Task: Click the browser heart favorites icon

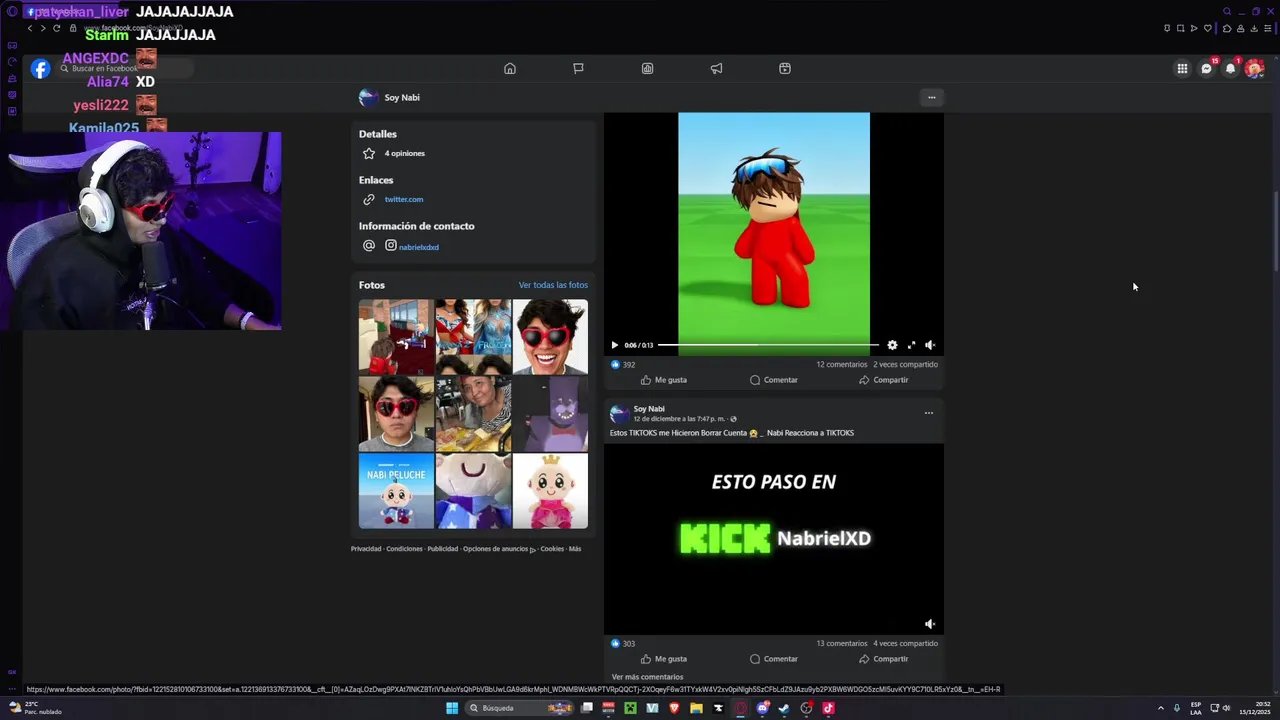Action: click(1207, 28)
